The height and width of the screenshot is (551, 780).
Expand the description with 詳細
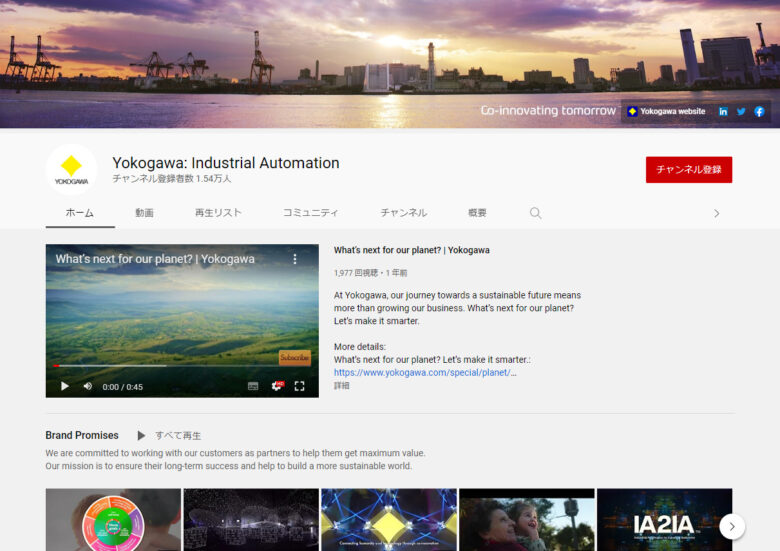click(x=341, y=385)
